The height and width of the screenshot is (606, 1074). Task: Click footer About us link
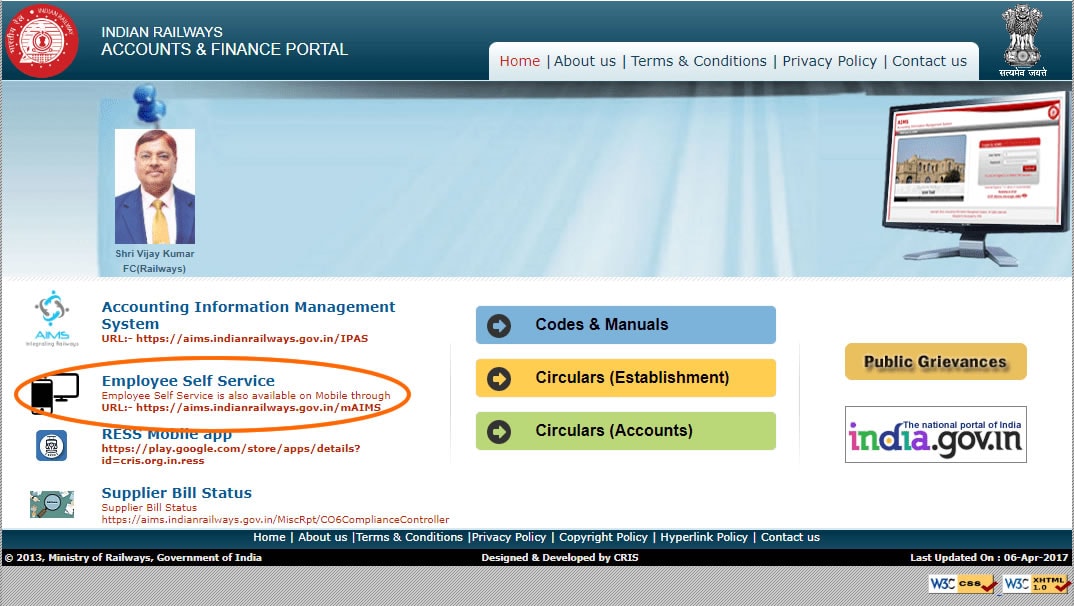pyautogui.click(x=323, y=538)
